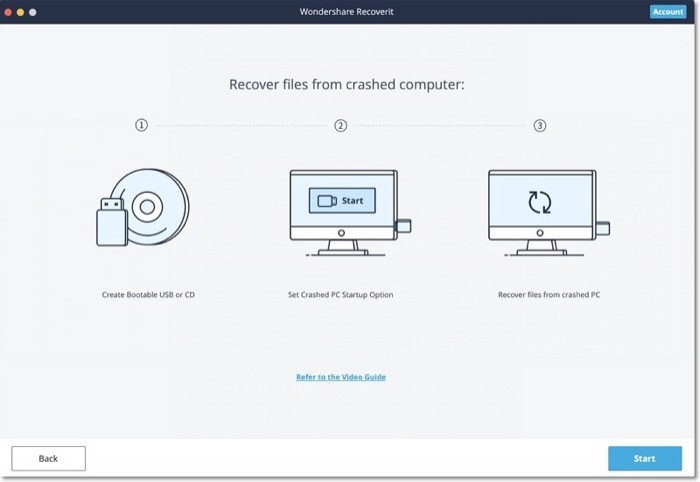This screenshot has width=700, height=482.
Task: Click the step 1 circled number
Action: tap(141, 125)
